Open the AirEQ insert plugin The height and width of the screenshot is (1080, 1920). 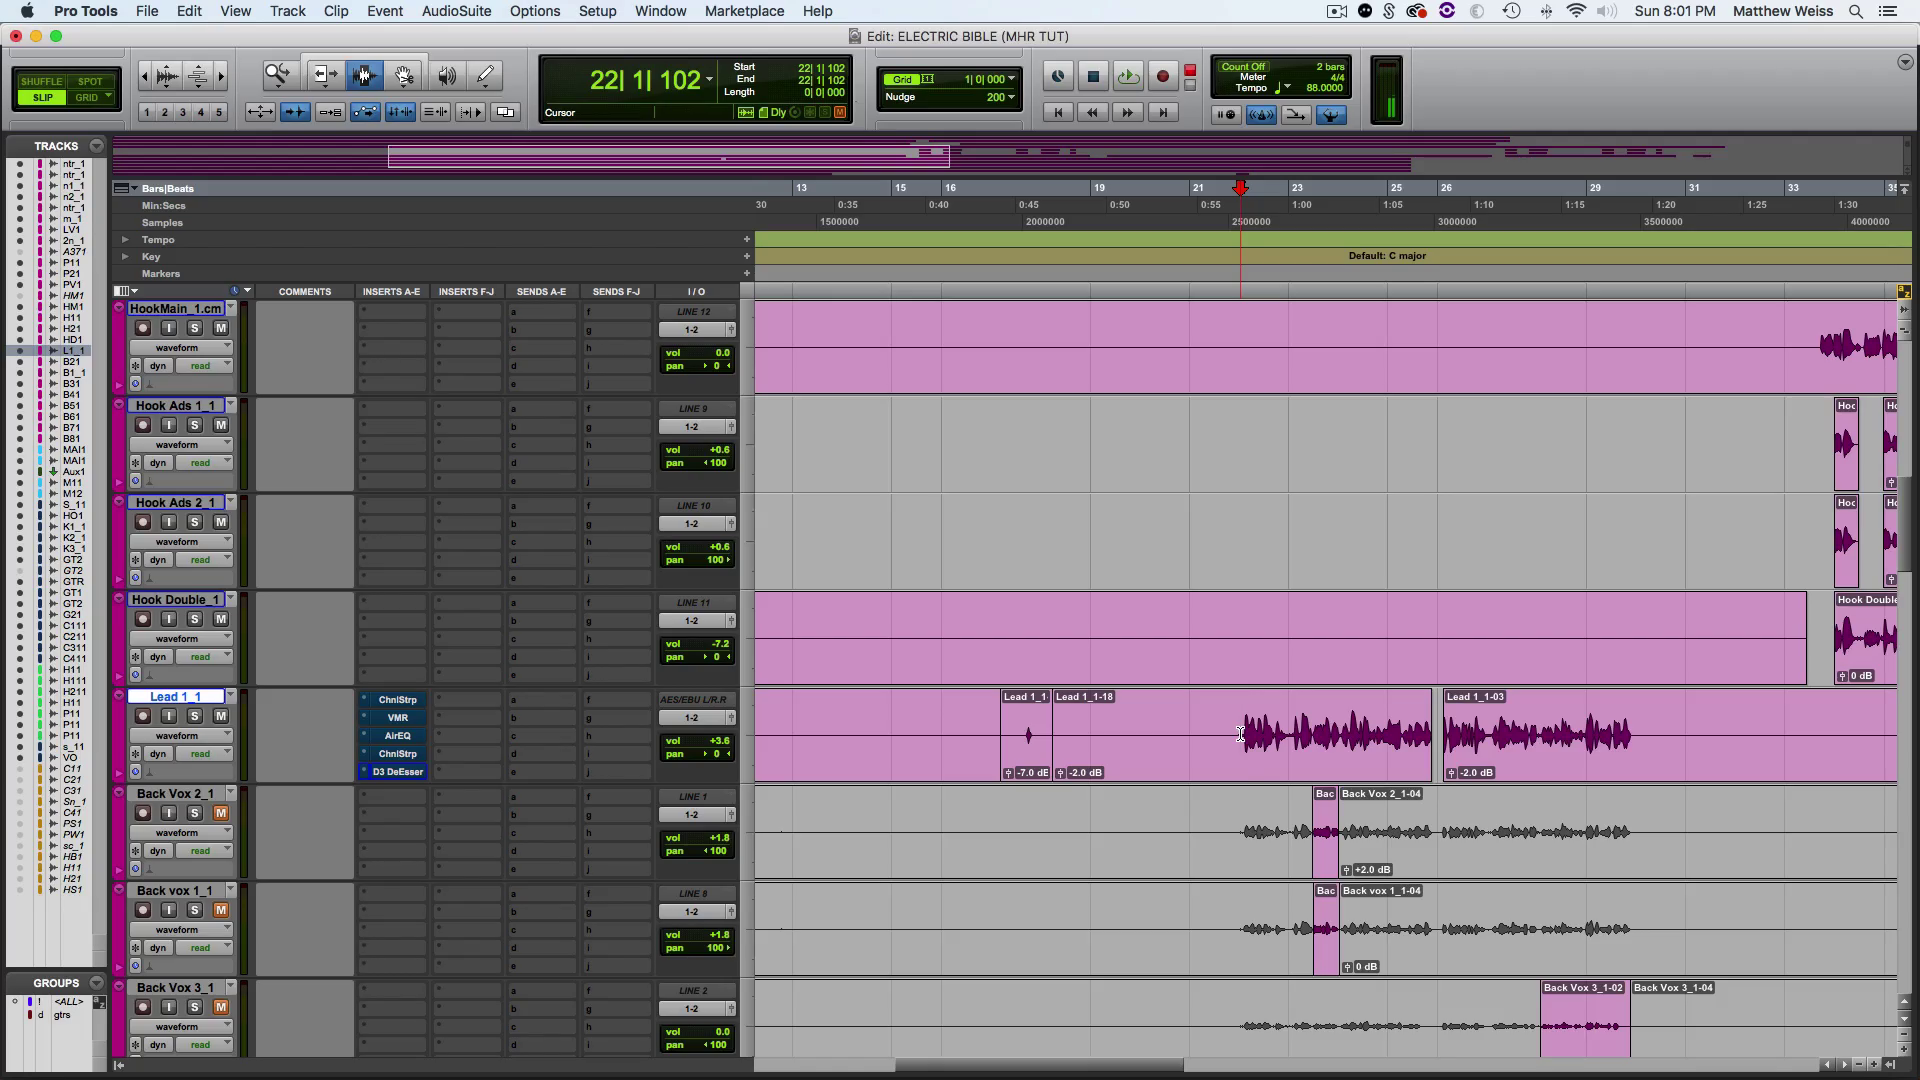tap(397, 736)
